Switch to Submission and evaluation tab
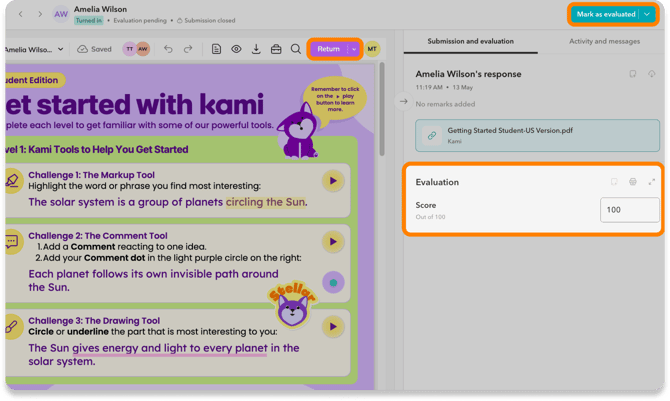 point(470,41)
